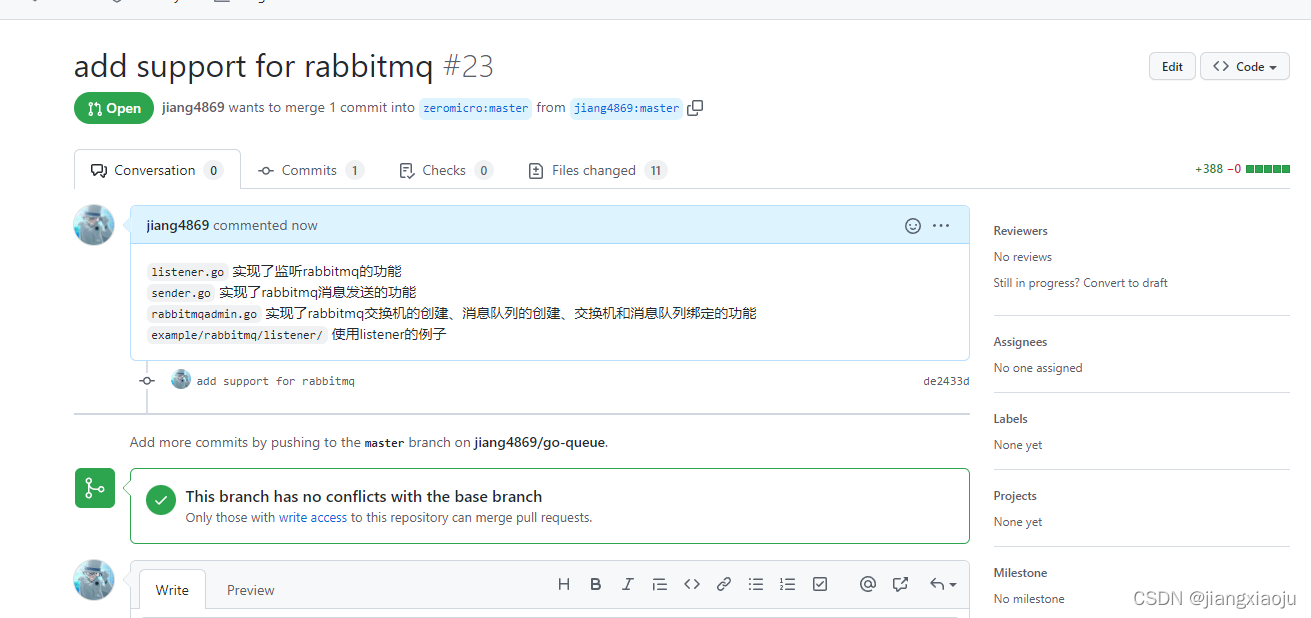
Task: Open commit hash de2433d
Action: tap(946, 381)
